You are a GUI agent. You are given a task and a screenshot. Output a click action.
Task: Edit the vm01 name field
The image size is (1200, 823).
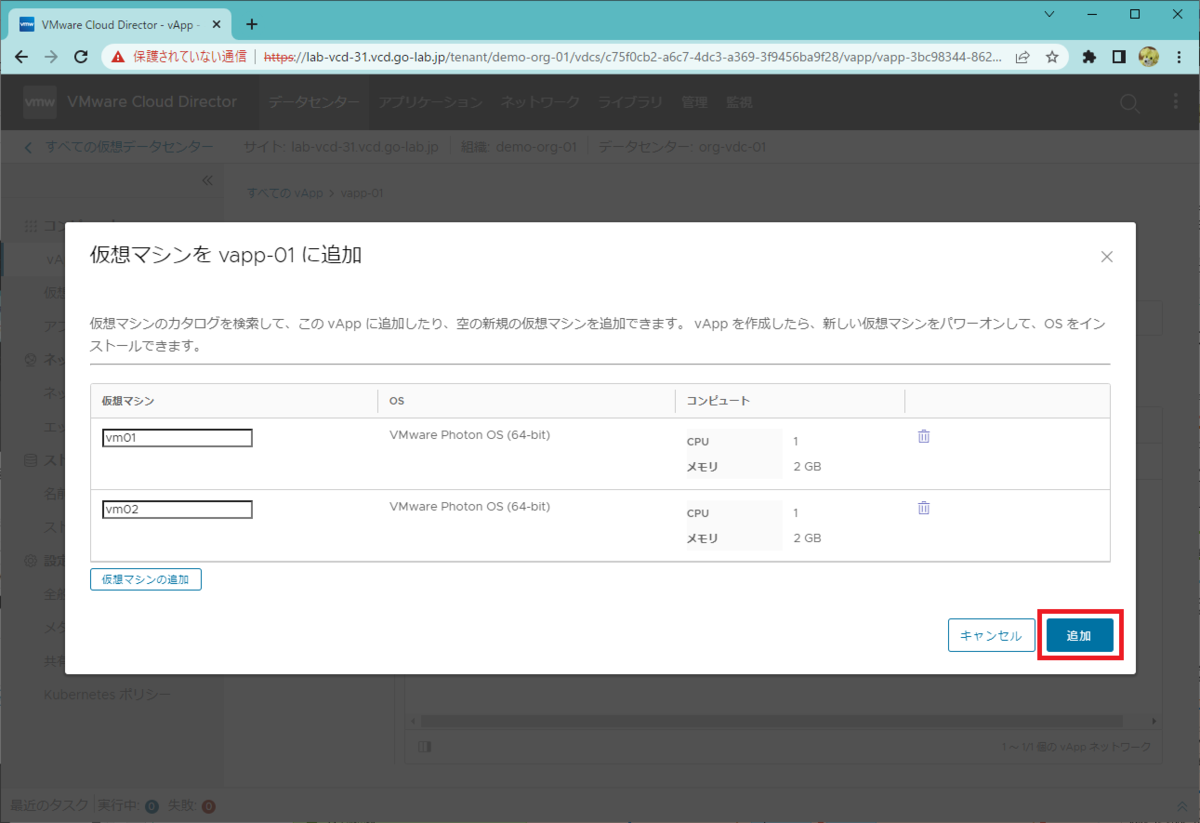[177, 438]
